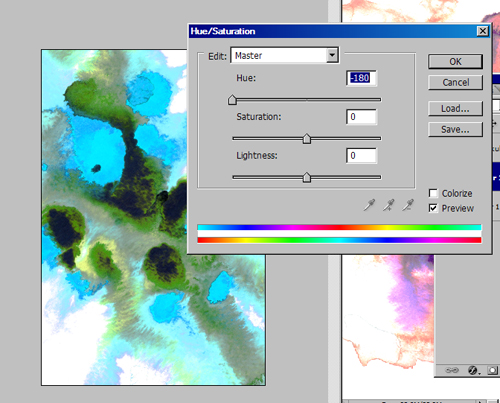
Task: Cancel the Hue/Saturation dialog
Action: coord(455,82)
